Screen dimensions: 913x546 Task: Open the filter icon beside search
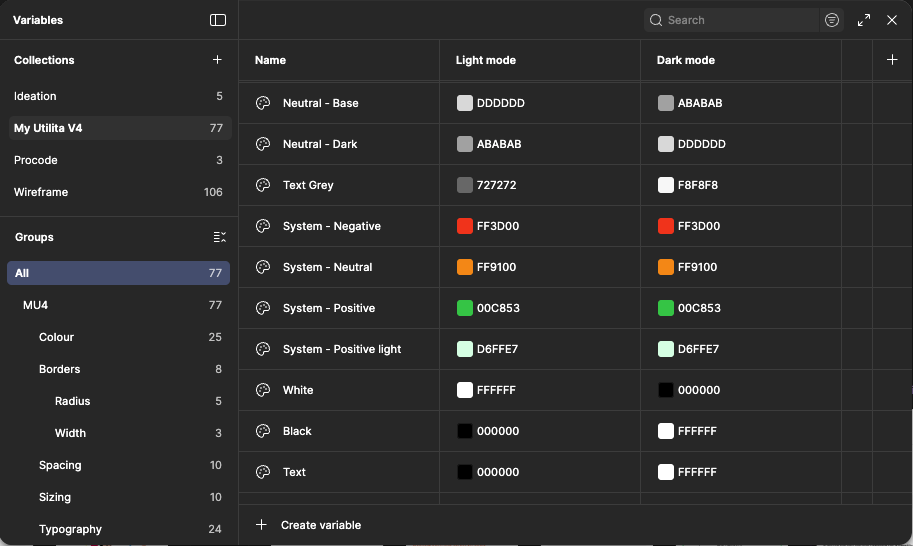click(x=831, y=20)
